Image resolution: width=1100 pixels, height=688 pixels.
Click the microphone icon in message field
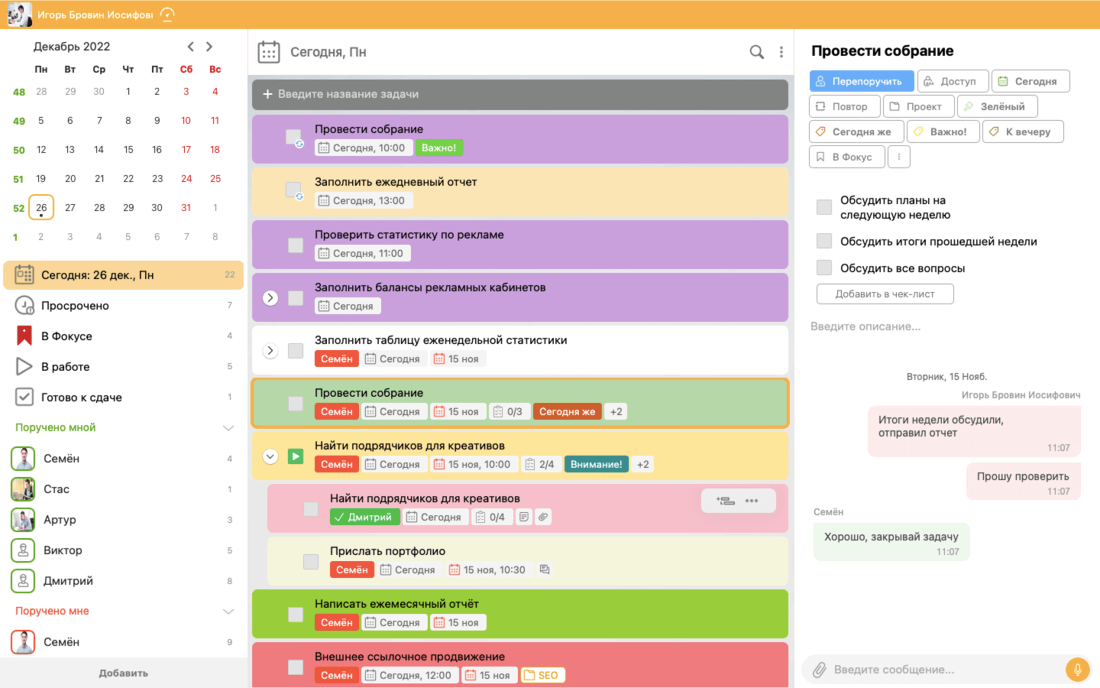pyautogui.click(x=1077, y=669)
